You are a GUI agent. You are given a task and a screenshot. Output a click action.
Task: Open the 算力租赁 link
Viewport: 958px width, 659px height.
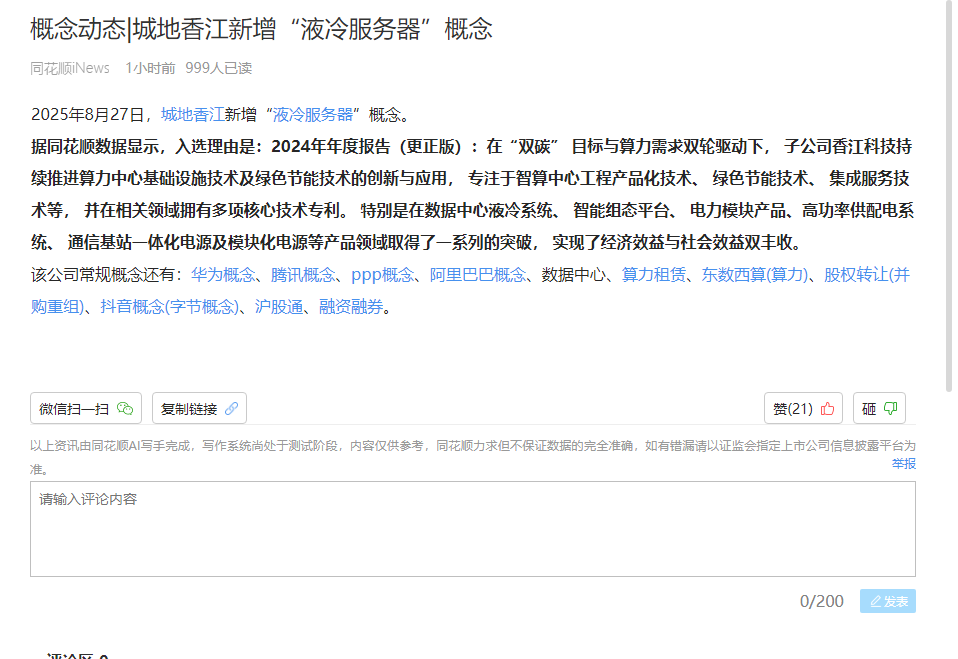[654, 274]
